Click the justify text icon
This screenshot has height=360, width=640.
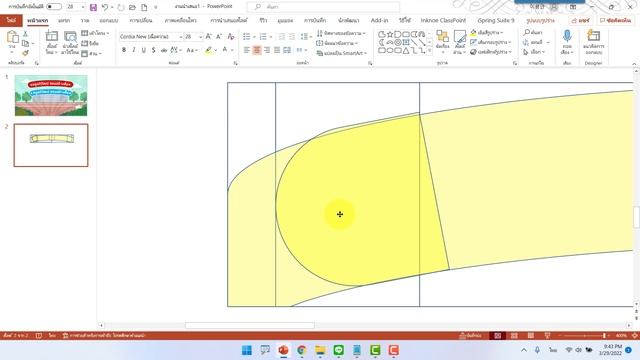tap(277, 50)
